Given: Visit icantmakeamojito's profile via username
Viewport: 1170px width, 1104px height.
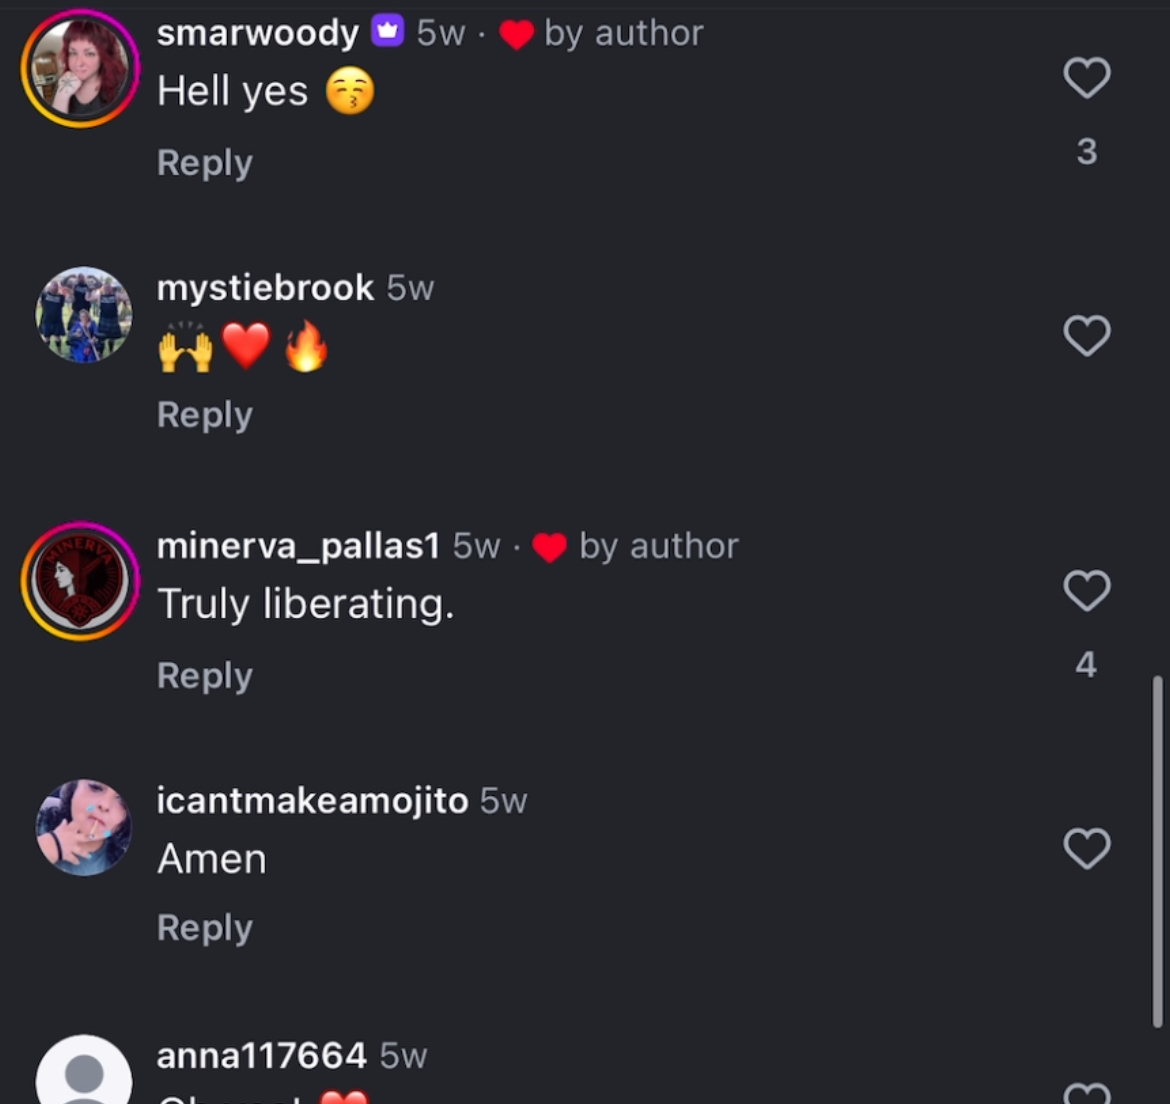Looking at the screenshot, I should click(313, 800).
